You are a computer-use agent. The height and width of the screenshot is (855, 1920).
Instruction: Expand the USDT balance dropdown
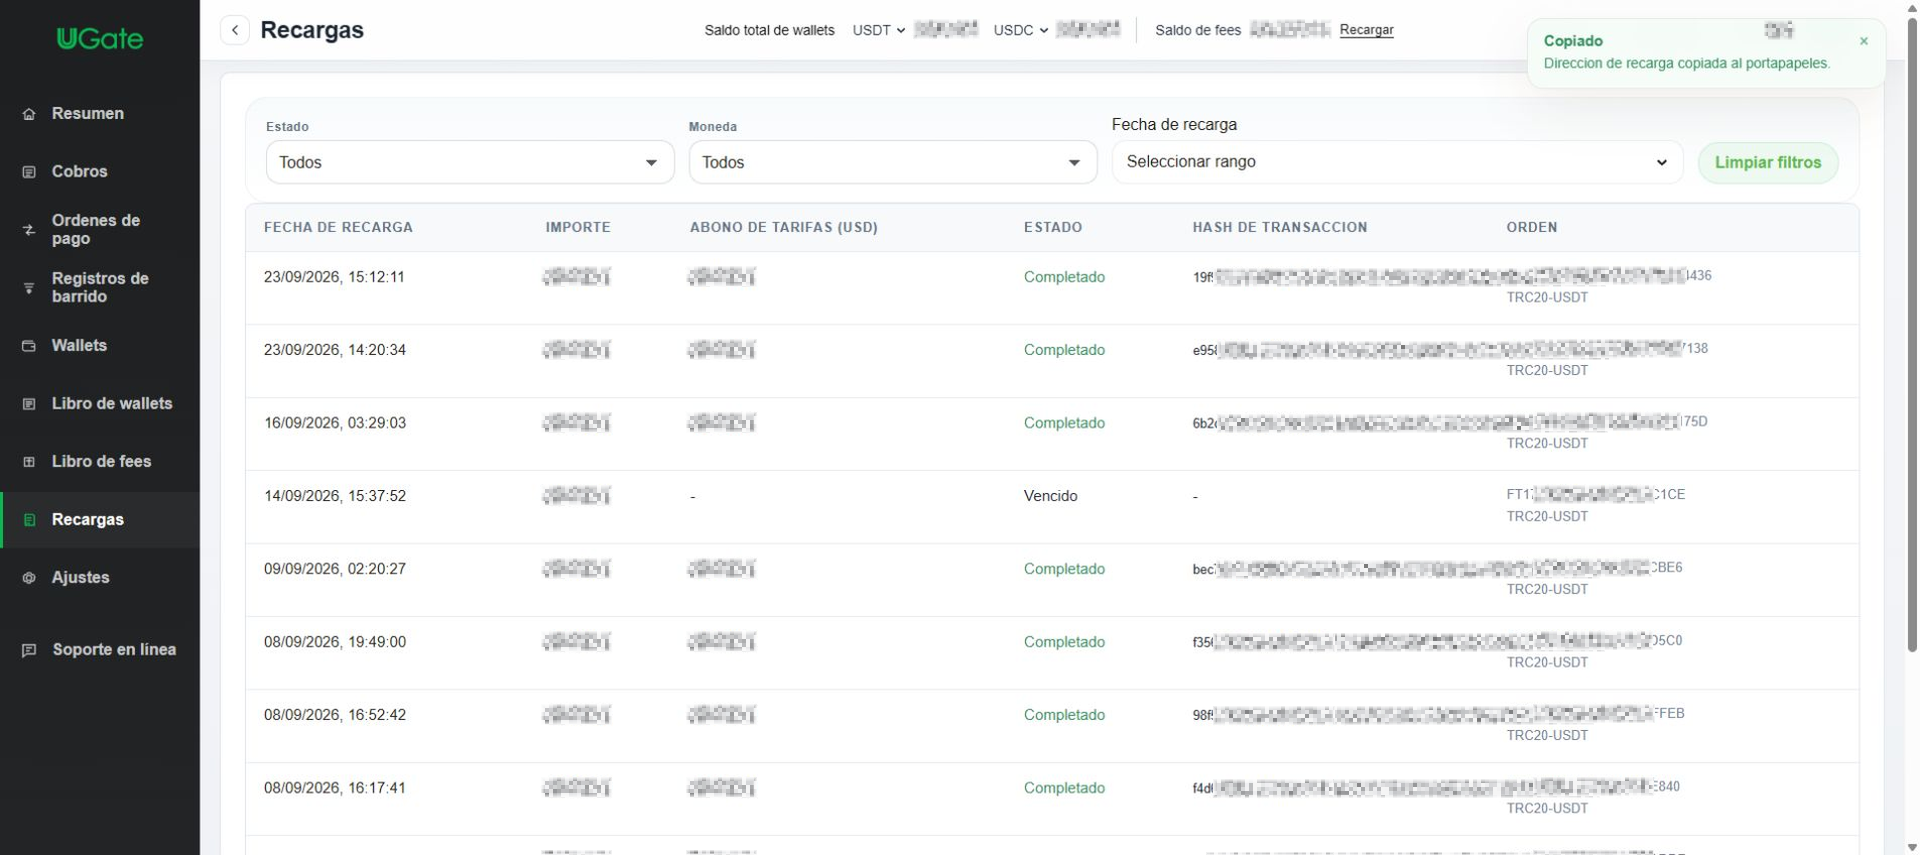point(879,30)
